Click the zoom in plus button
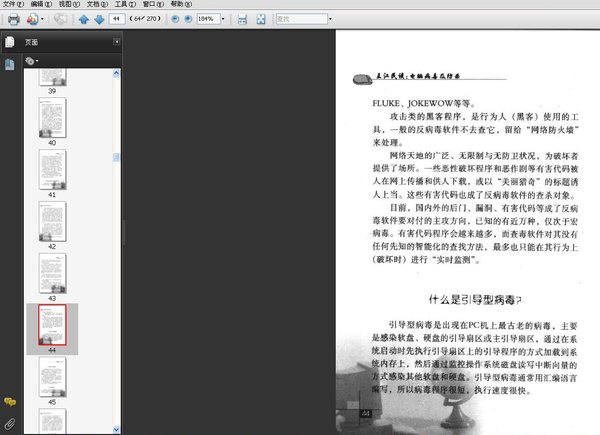 188,19
